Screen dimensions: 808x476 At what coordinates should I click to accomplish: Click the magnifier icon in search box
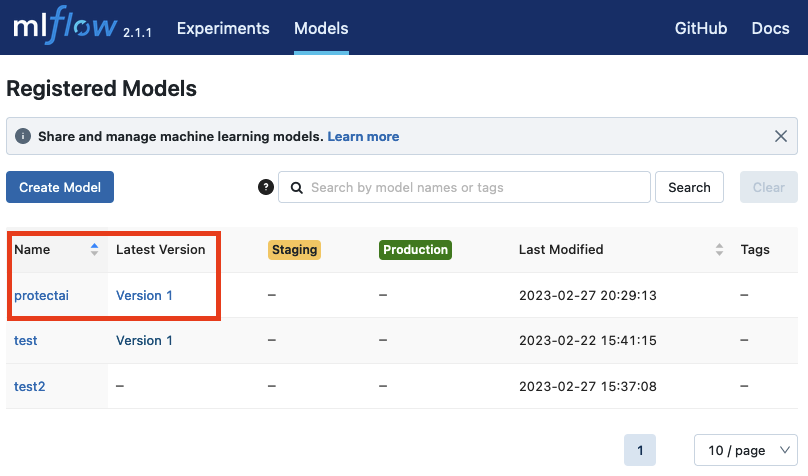click(x=296, y=187)
